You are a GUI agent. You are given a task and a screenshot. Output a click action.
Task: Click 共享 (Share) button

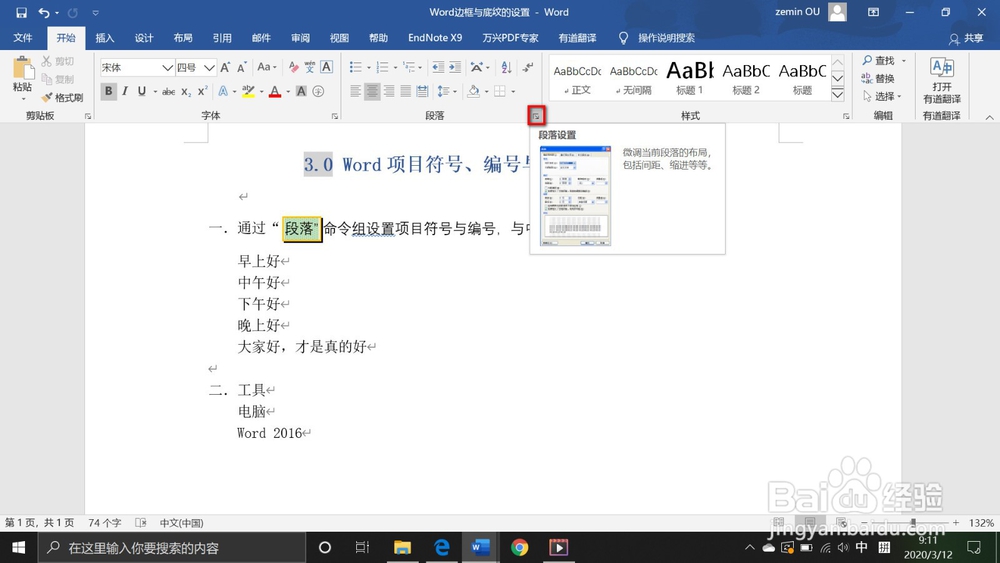pos(966,38)
